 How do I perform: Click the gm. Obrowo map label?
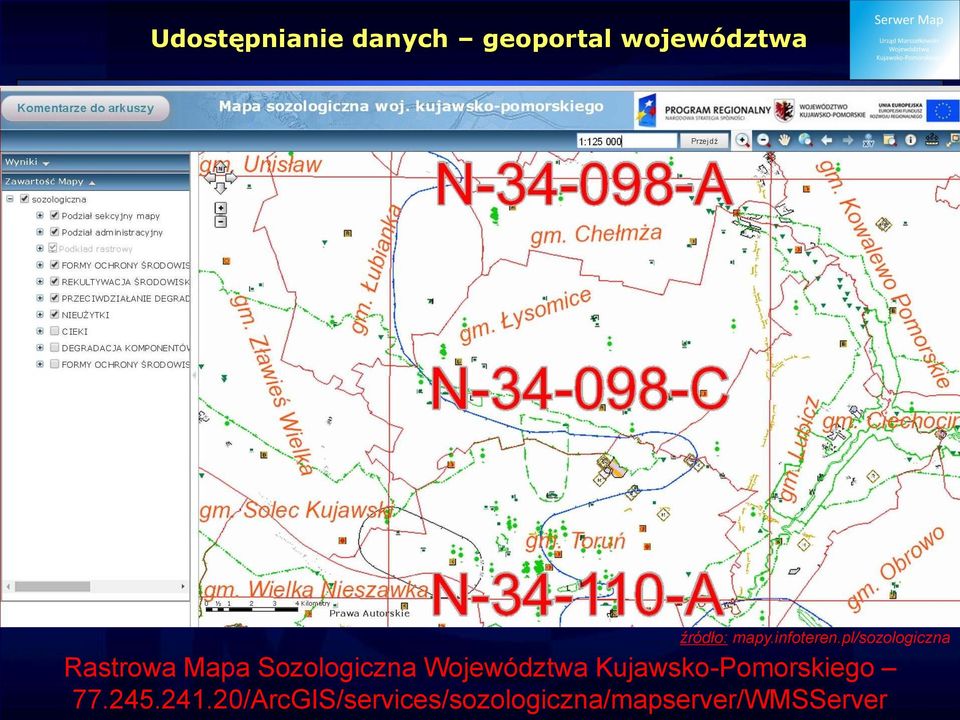pos(896,568)
